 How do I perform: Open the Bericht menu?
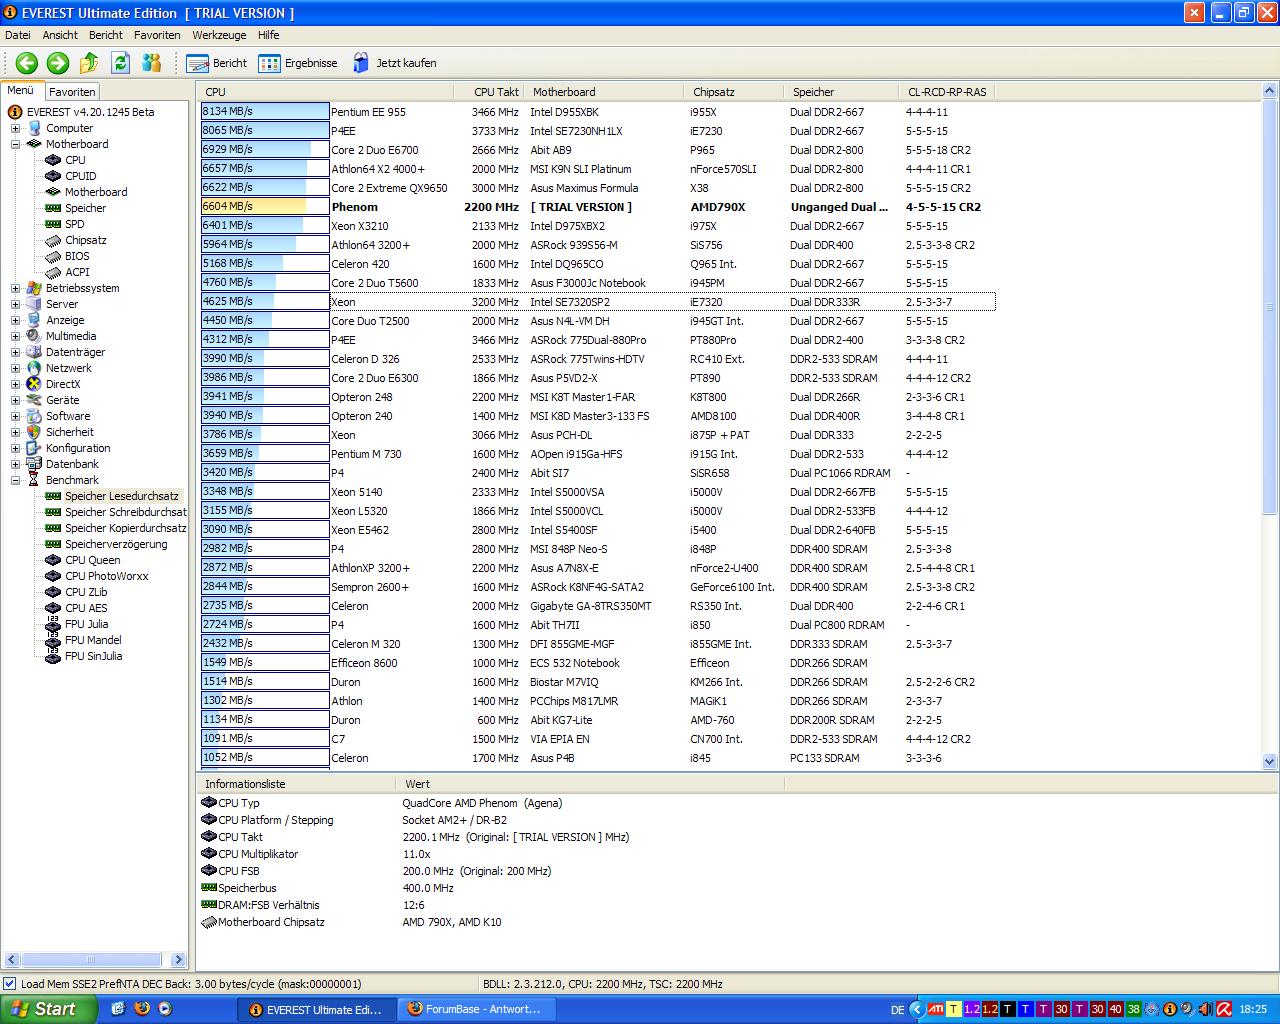pyautogui.click(x=106, y=35)
